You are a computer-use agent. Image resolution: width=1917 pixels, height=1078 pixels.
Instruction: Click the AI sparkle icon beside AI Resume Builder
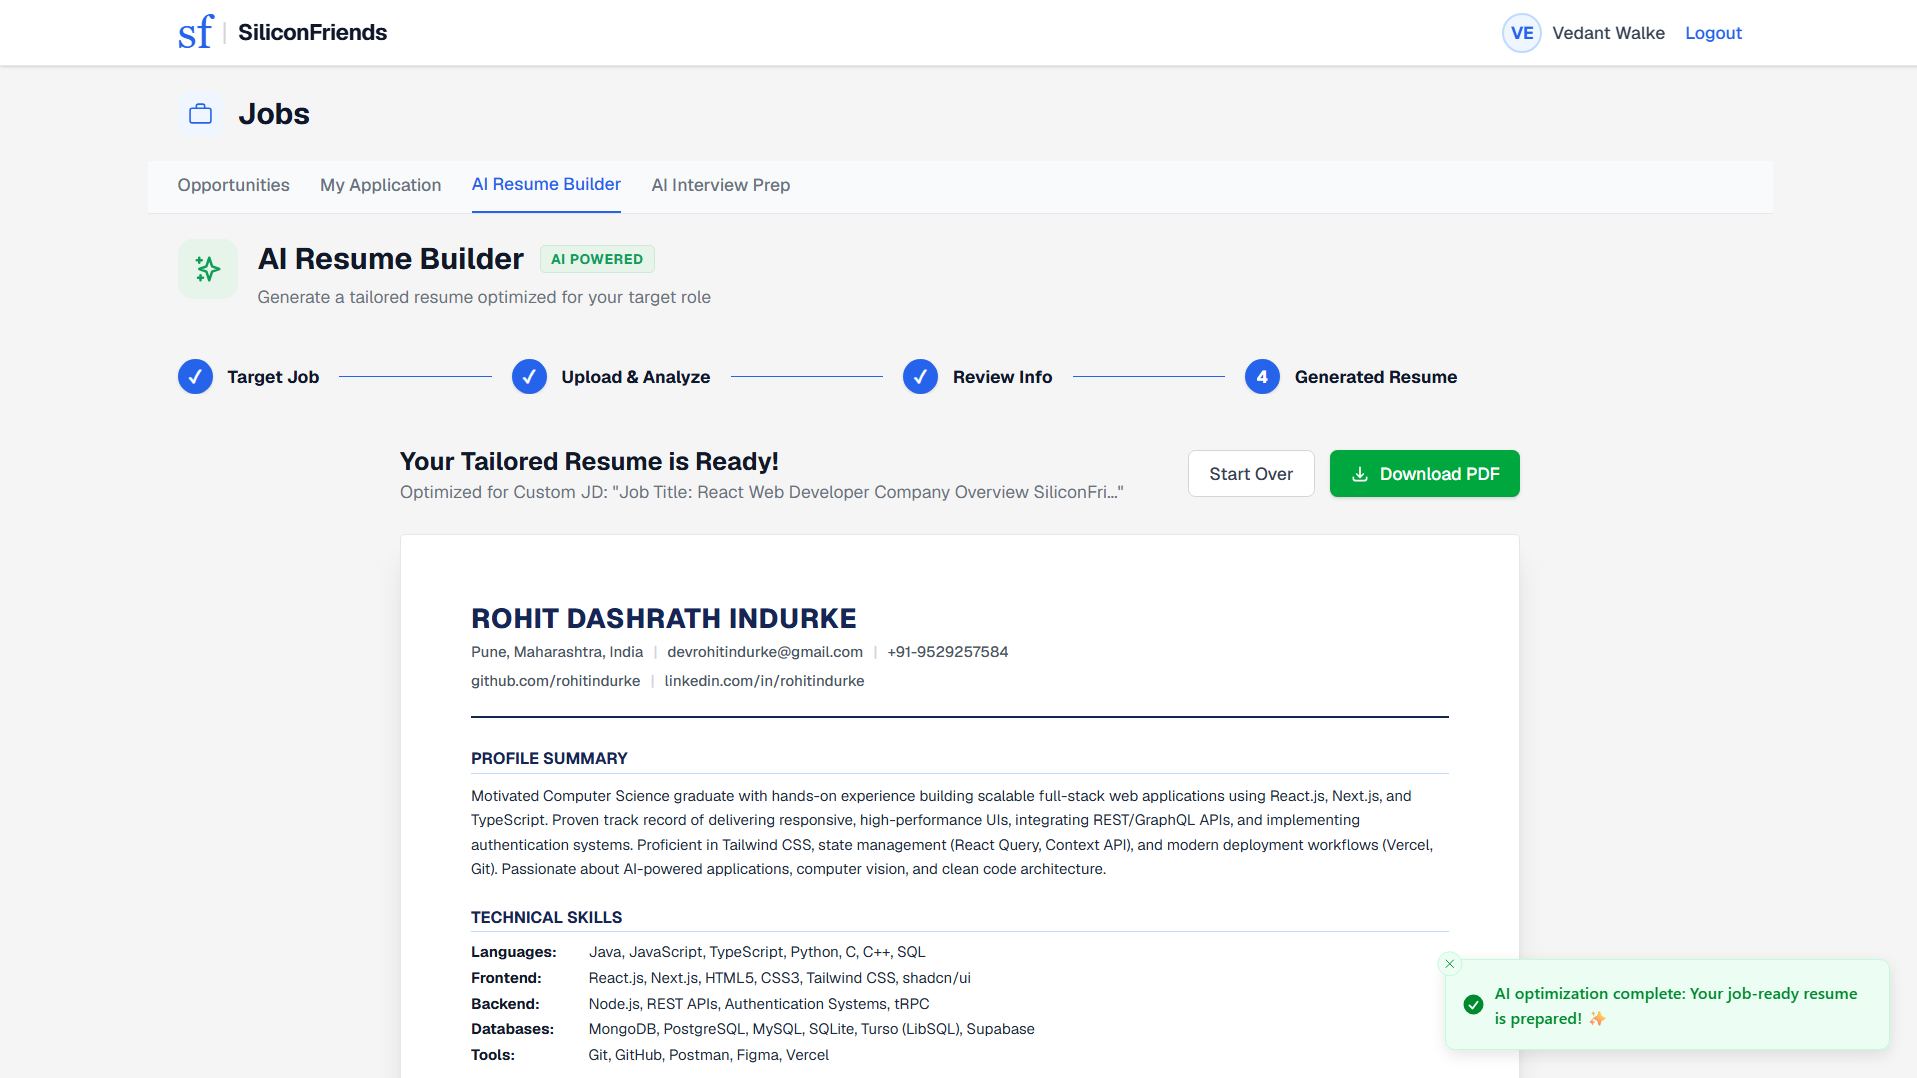coord(208,269)
